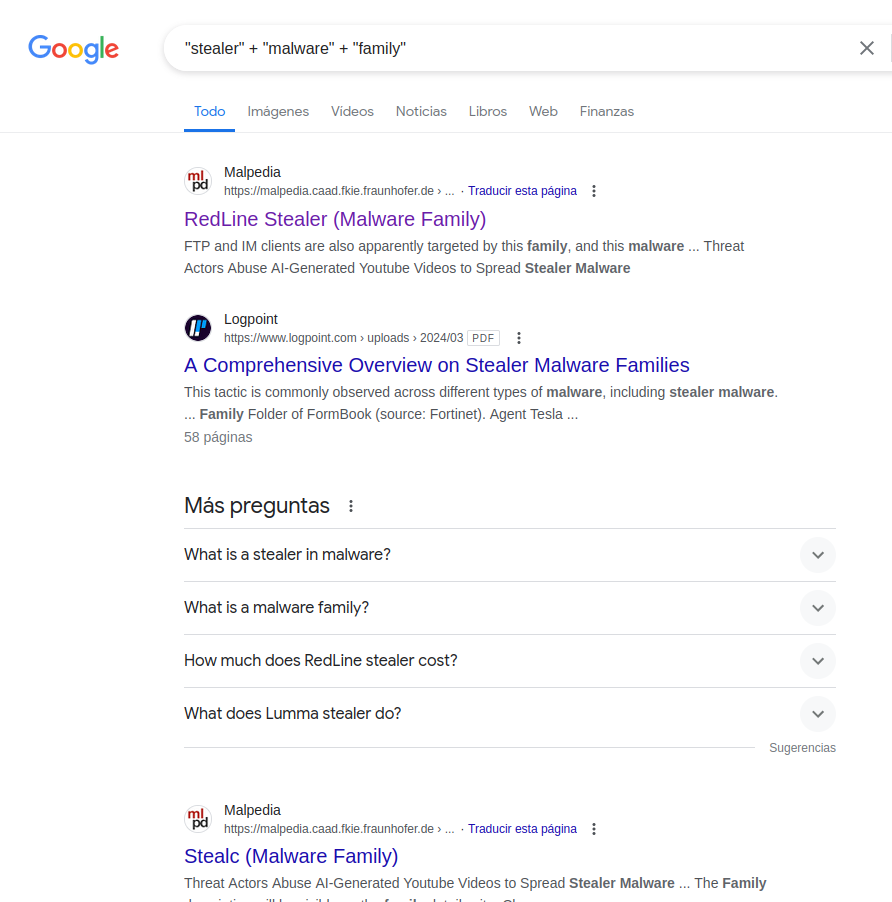
Task: Click into the Google search input field
Action: pos(500,48)
